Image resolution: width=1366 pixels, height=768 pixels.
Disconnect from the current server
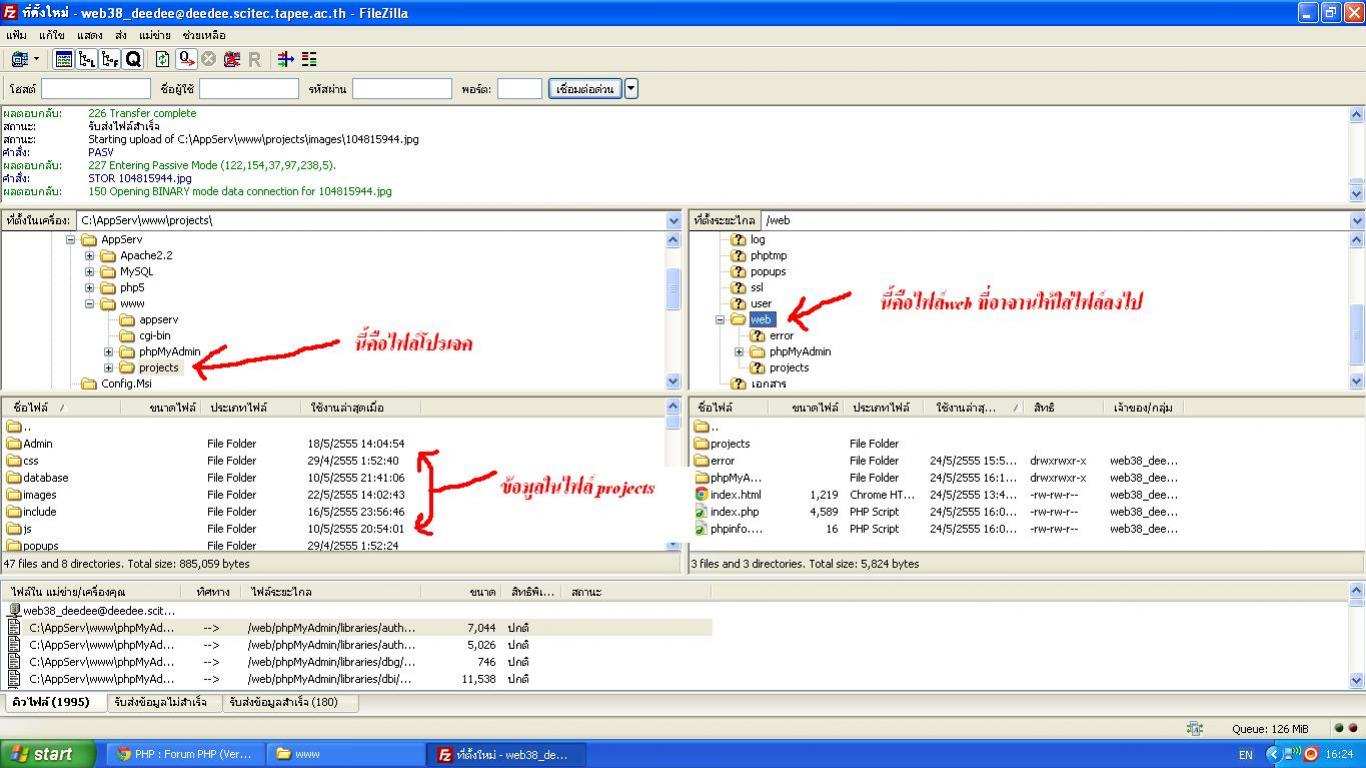point(232,59)
